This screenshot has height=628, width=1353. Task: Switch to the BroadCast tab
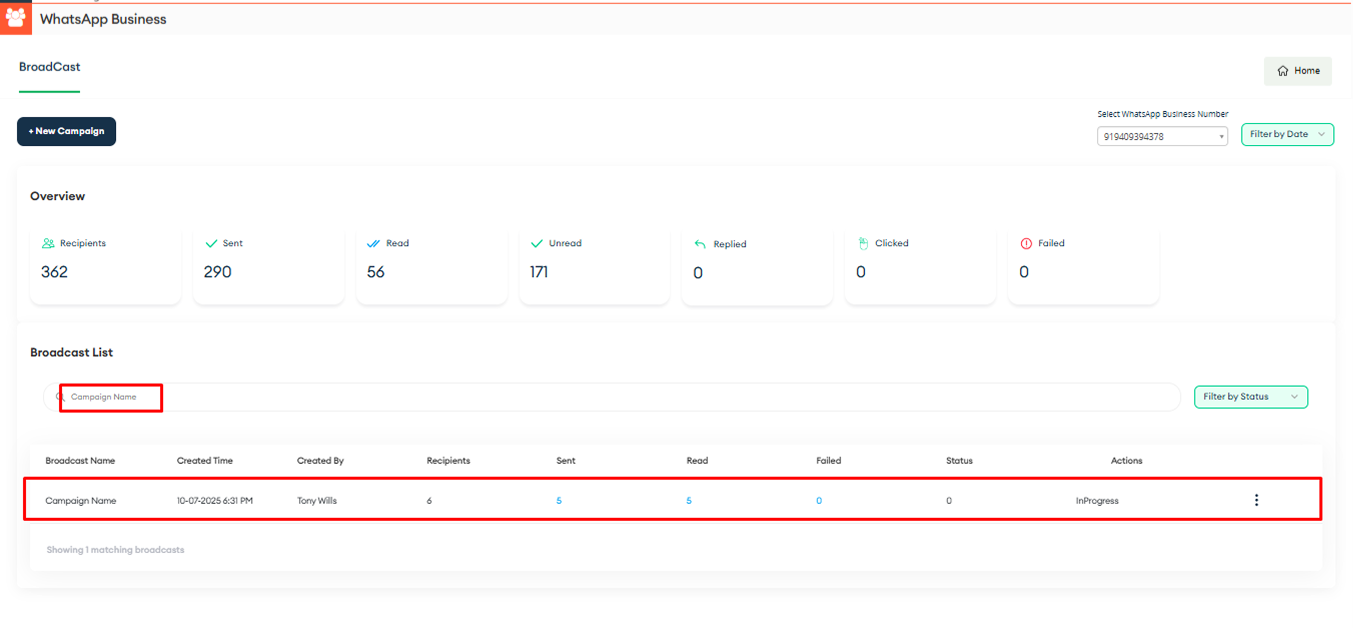pos(49,67)
